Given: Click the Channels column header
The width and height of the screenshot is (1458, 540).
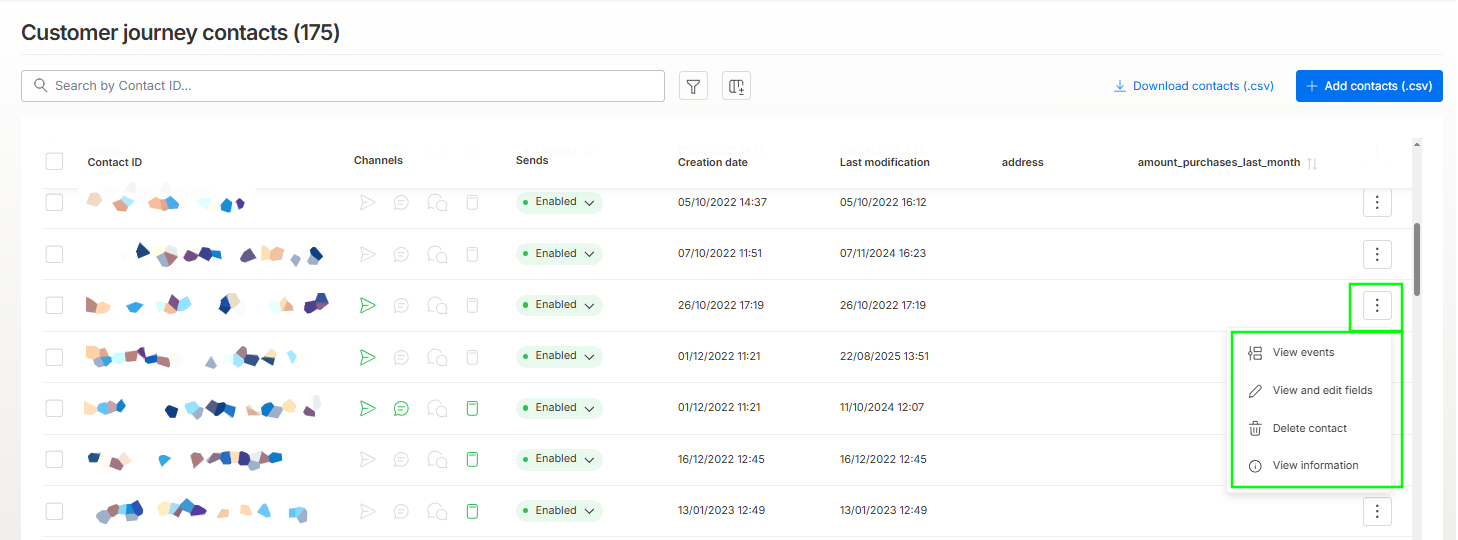Looking at the screenshot, I should pos(378,161).
